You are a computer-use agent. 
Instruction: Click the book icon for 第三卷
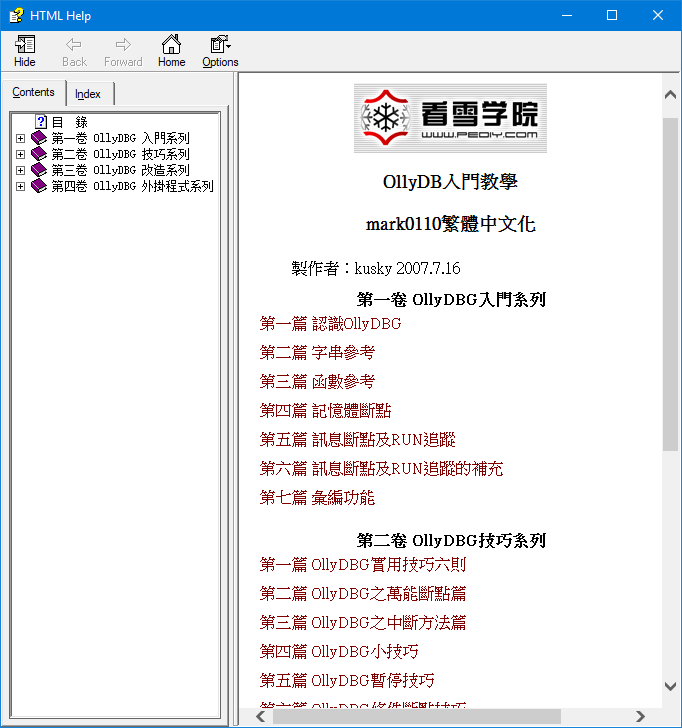39,170
